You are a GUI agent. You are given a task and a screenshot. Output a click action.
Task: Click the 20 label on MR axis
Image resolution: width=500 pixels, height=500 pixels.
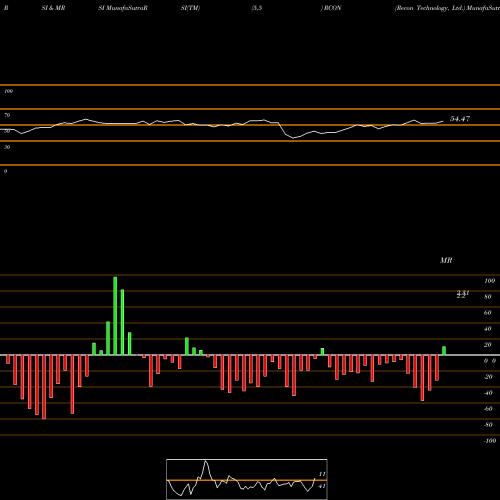click(x=488, y=345)
